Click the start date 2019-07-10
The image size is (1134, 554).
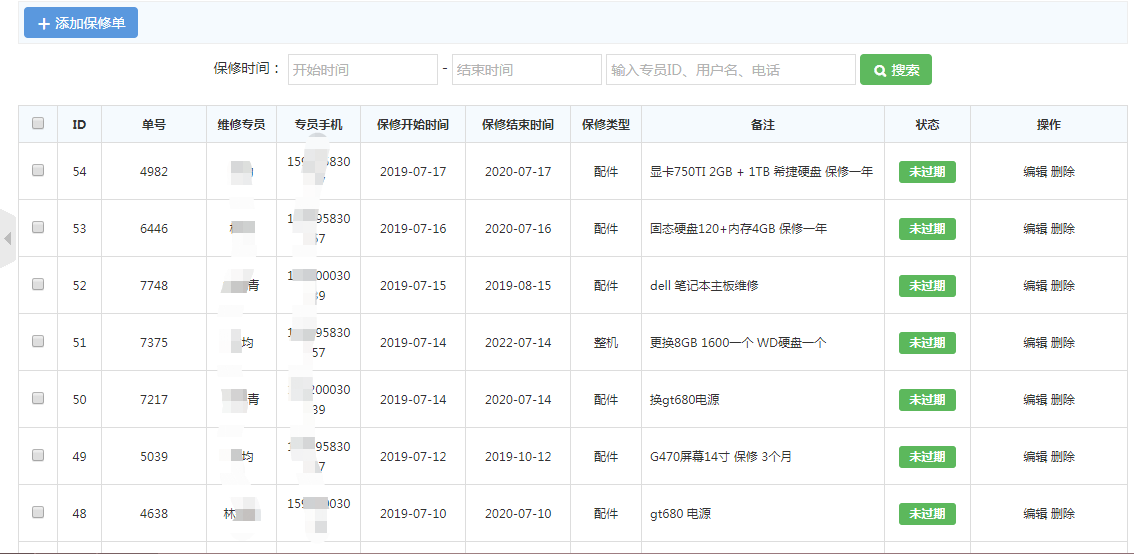coord(413,513)
